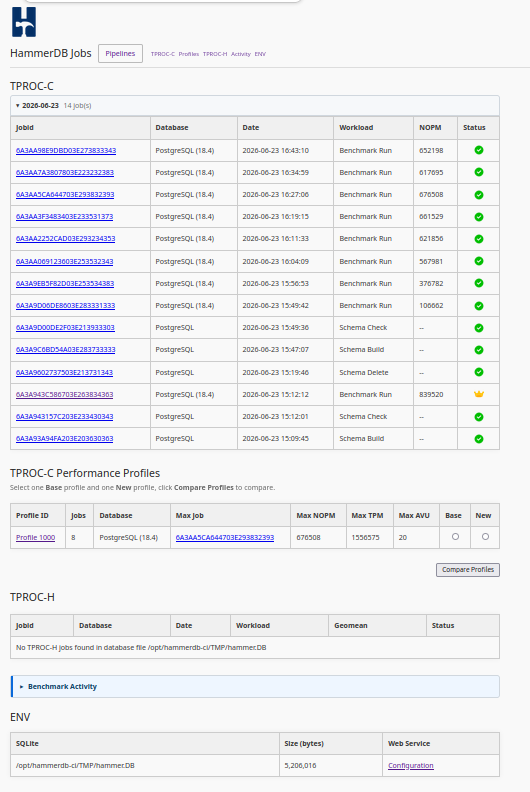
Task: Open job 6A3A943157C203E233430343
Action: 64,417
